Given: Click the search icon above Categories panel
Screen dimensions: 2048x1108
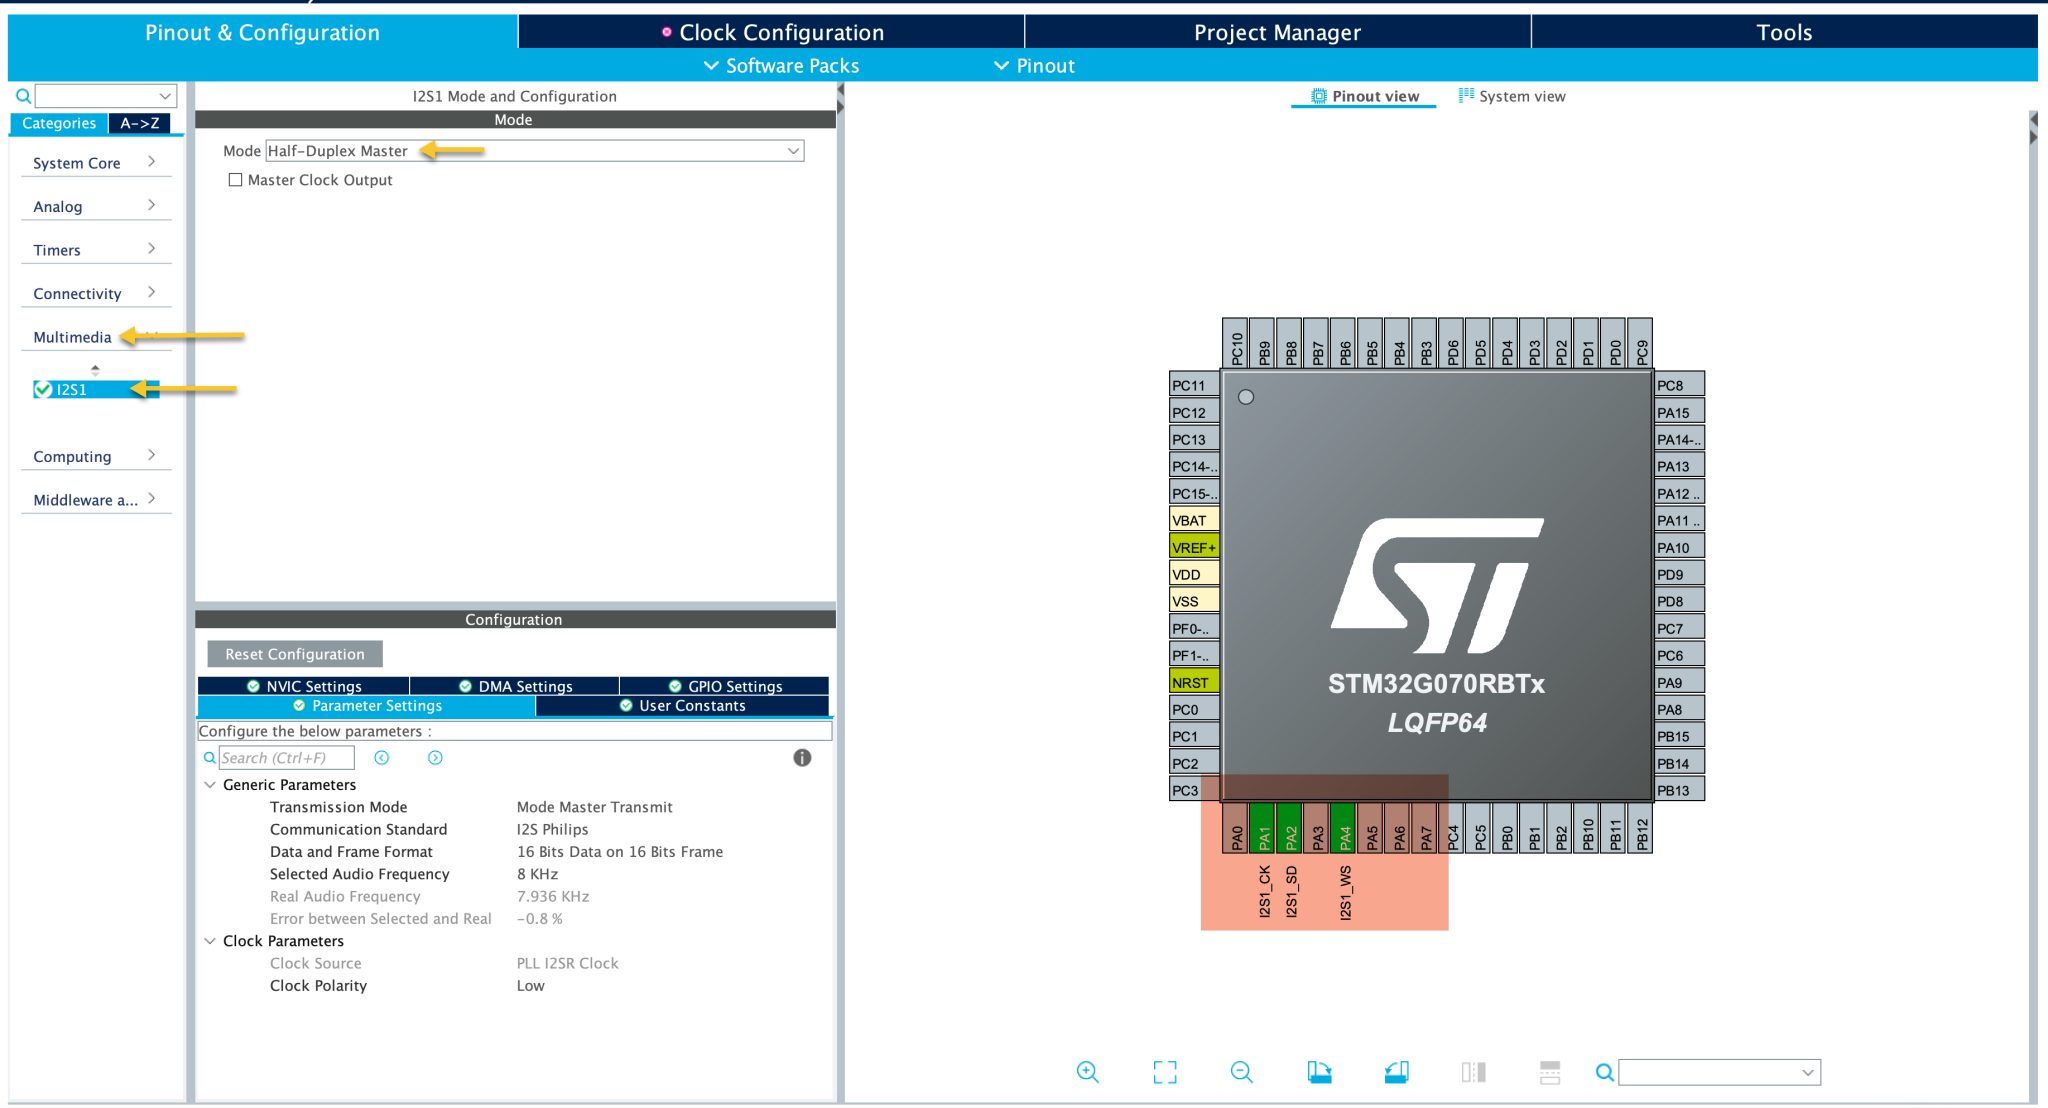Looking at the screenshot, I should pos(24,96).
